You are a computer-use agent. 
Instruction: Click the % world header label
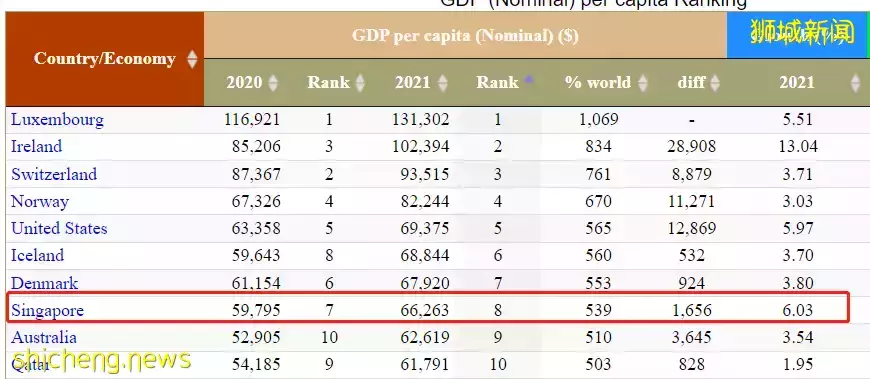[x=598, y=83]
